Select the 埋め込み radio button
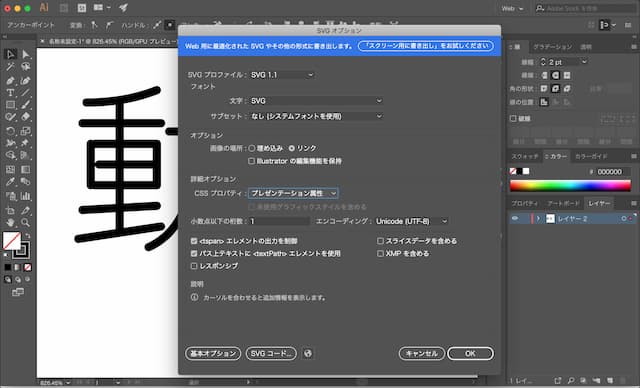The image size is (640, 388). [x=252, y=148]
